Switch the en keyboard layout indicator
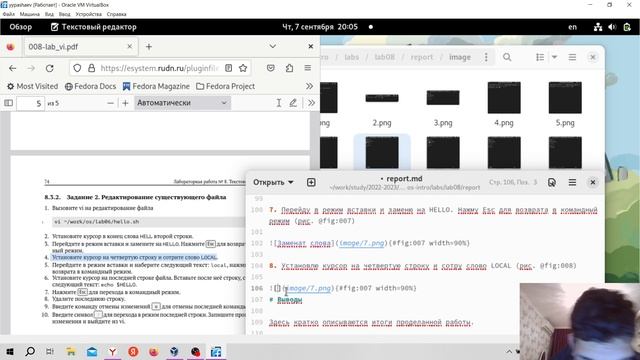 pyautogui.click(x=572, y=27)
